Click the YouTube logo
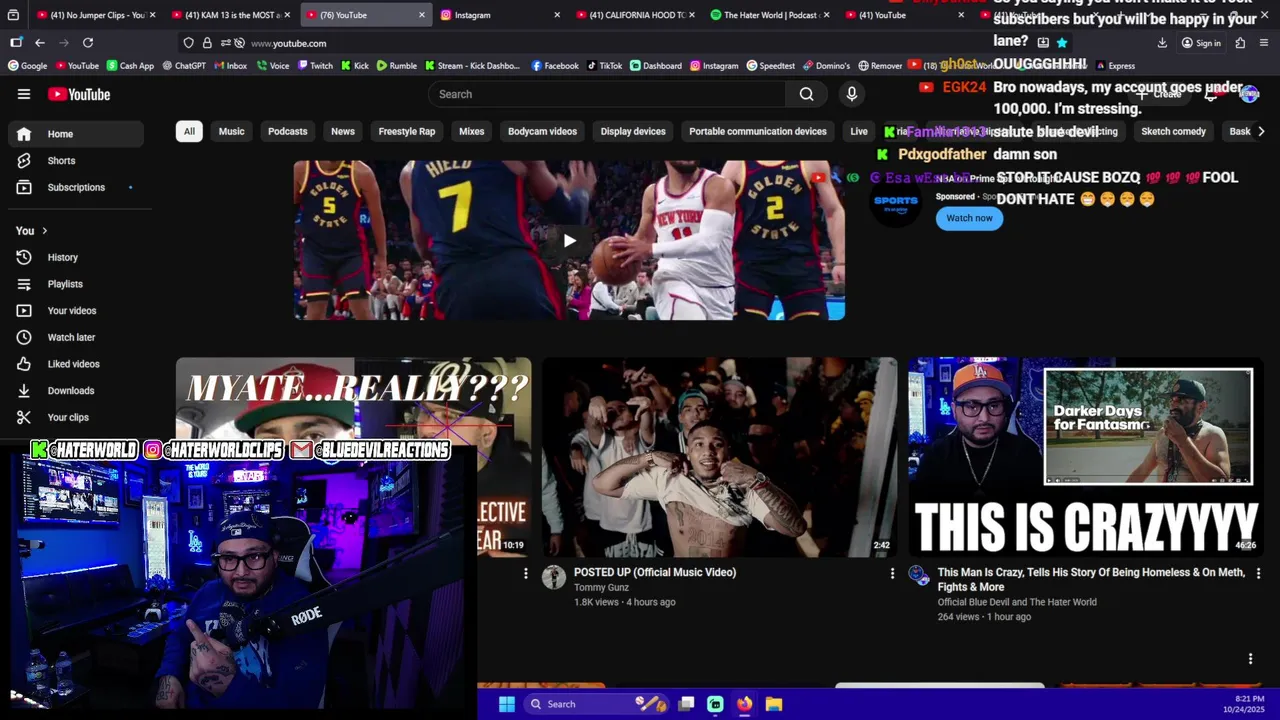 coord(79,94)
